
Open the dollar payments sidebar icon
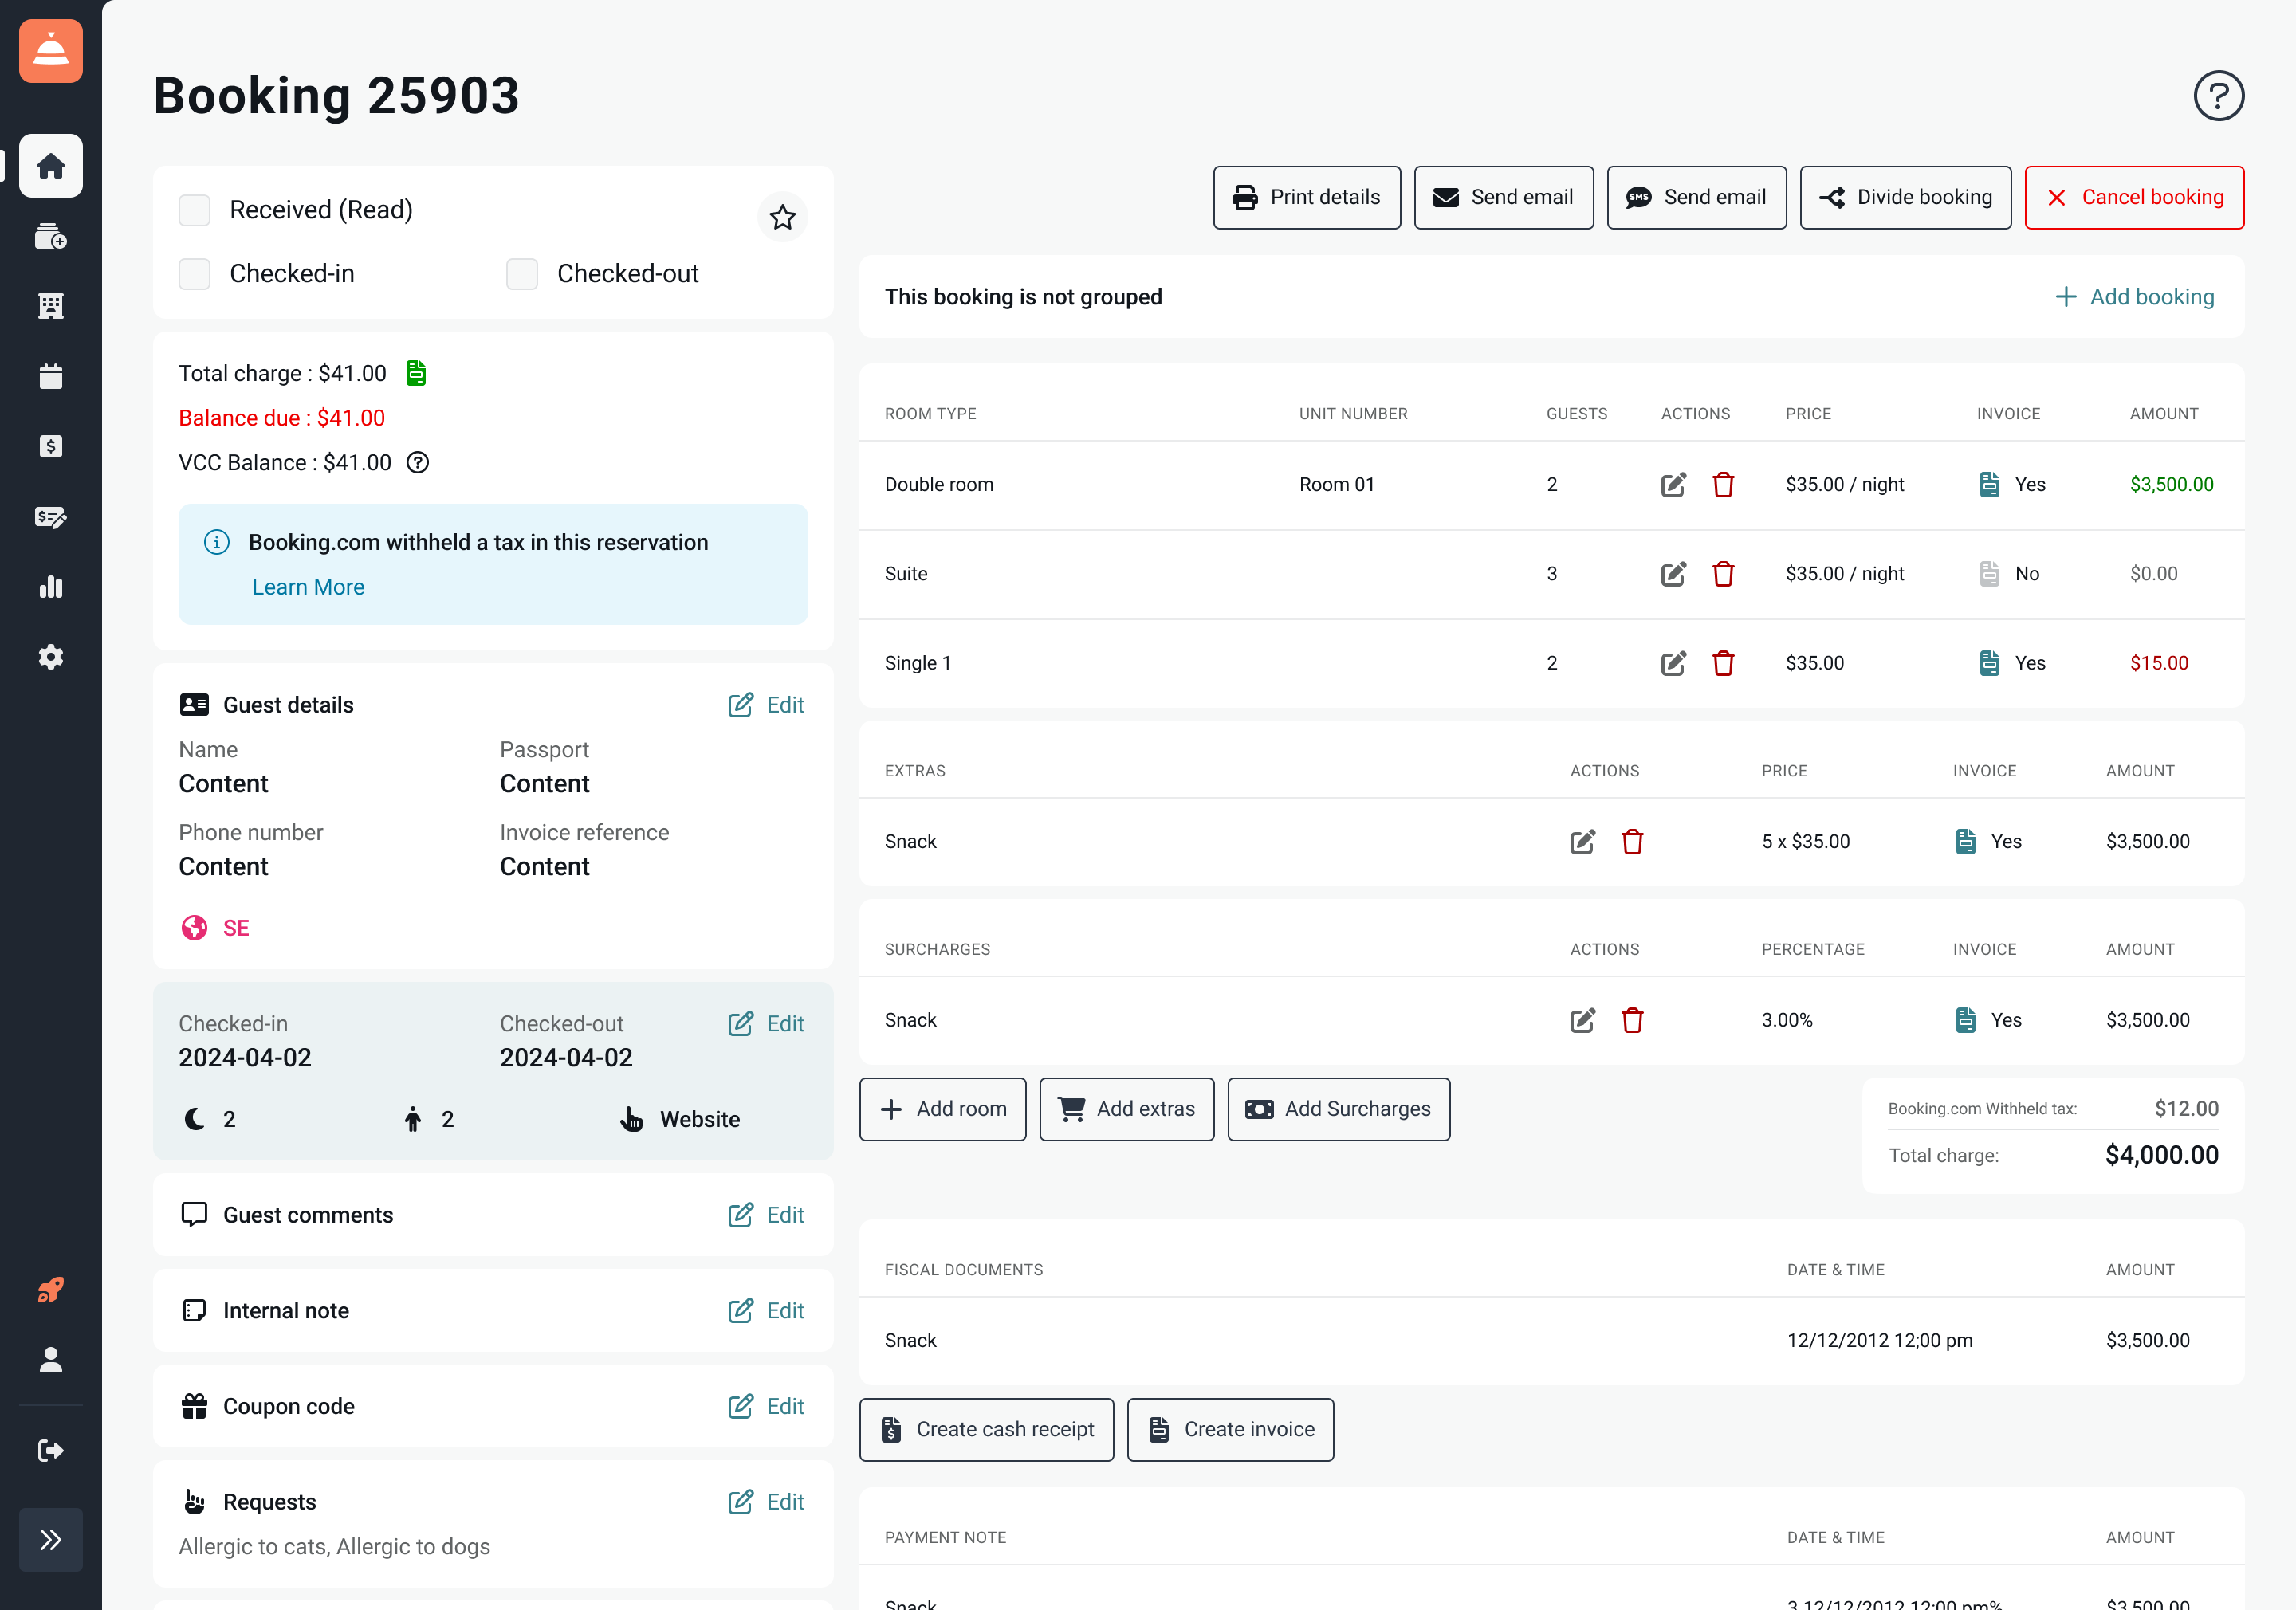[51, 446]
